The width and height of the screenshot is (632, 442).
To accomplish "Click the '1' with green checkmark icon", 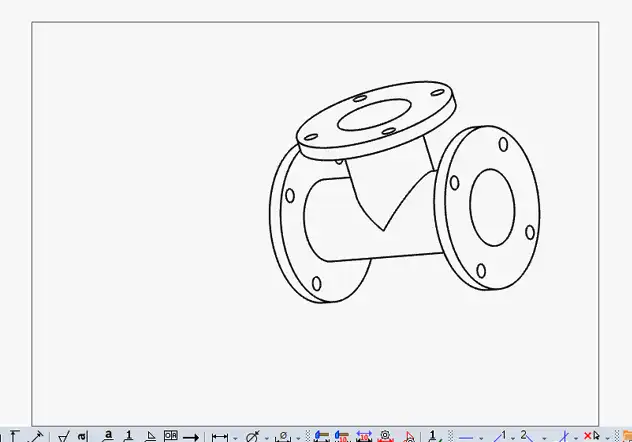I will click(x=433, y=436).
